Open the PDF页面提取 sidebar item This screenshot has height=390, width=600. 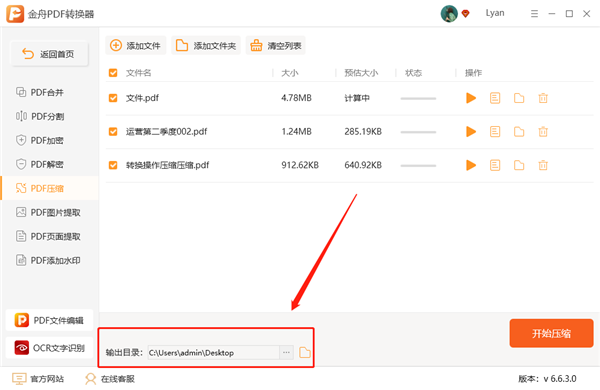[50, 237]
